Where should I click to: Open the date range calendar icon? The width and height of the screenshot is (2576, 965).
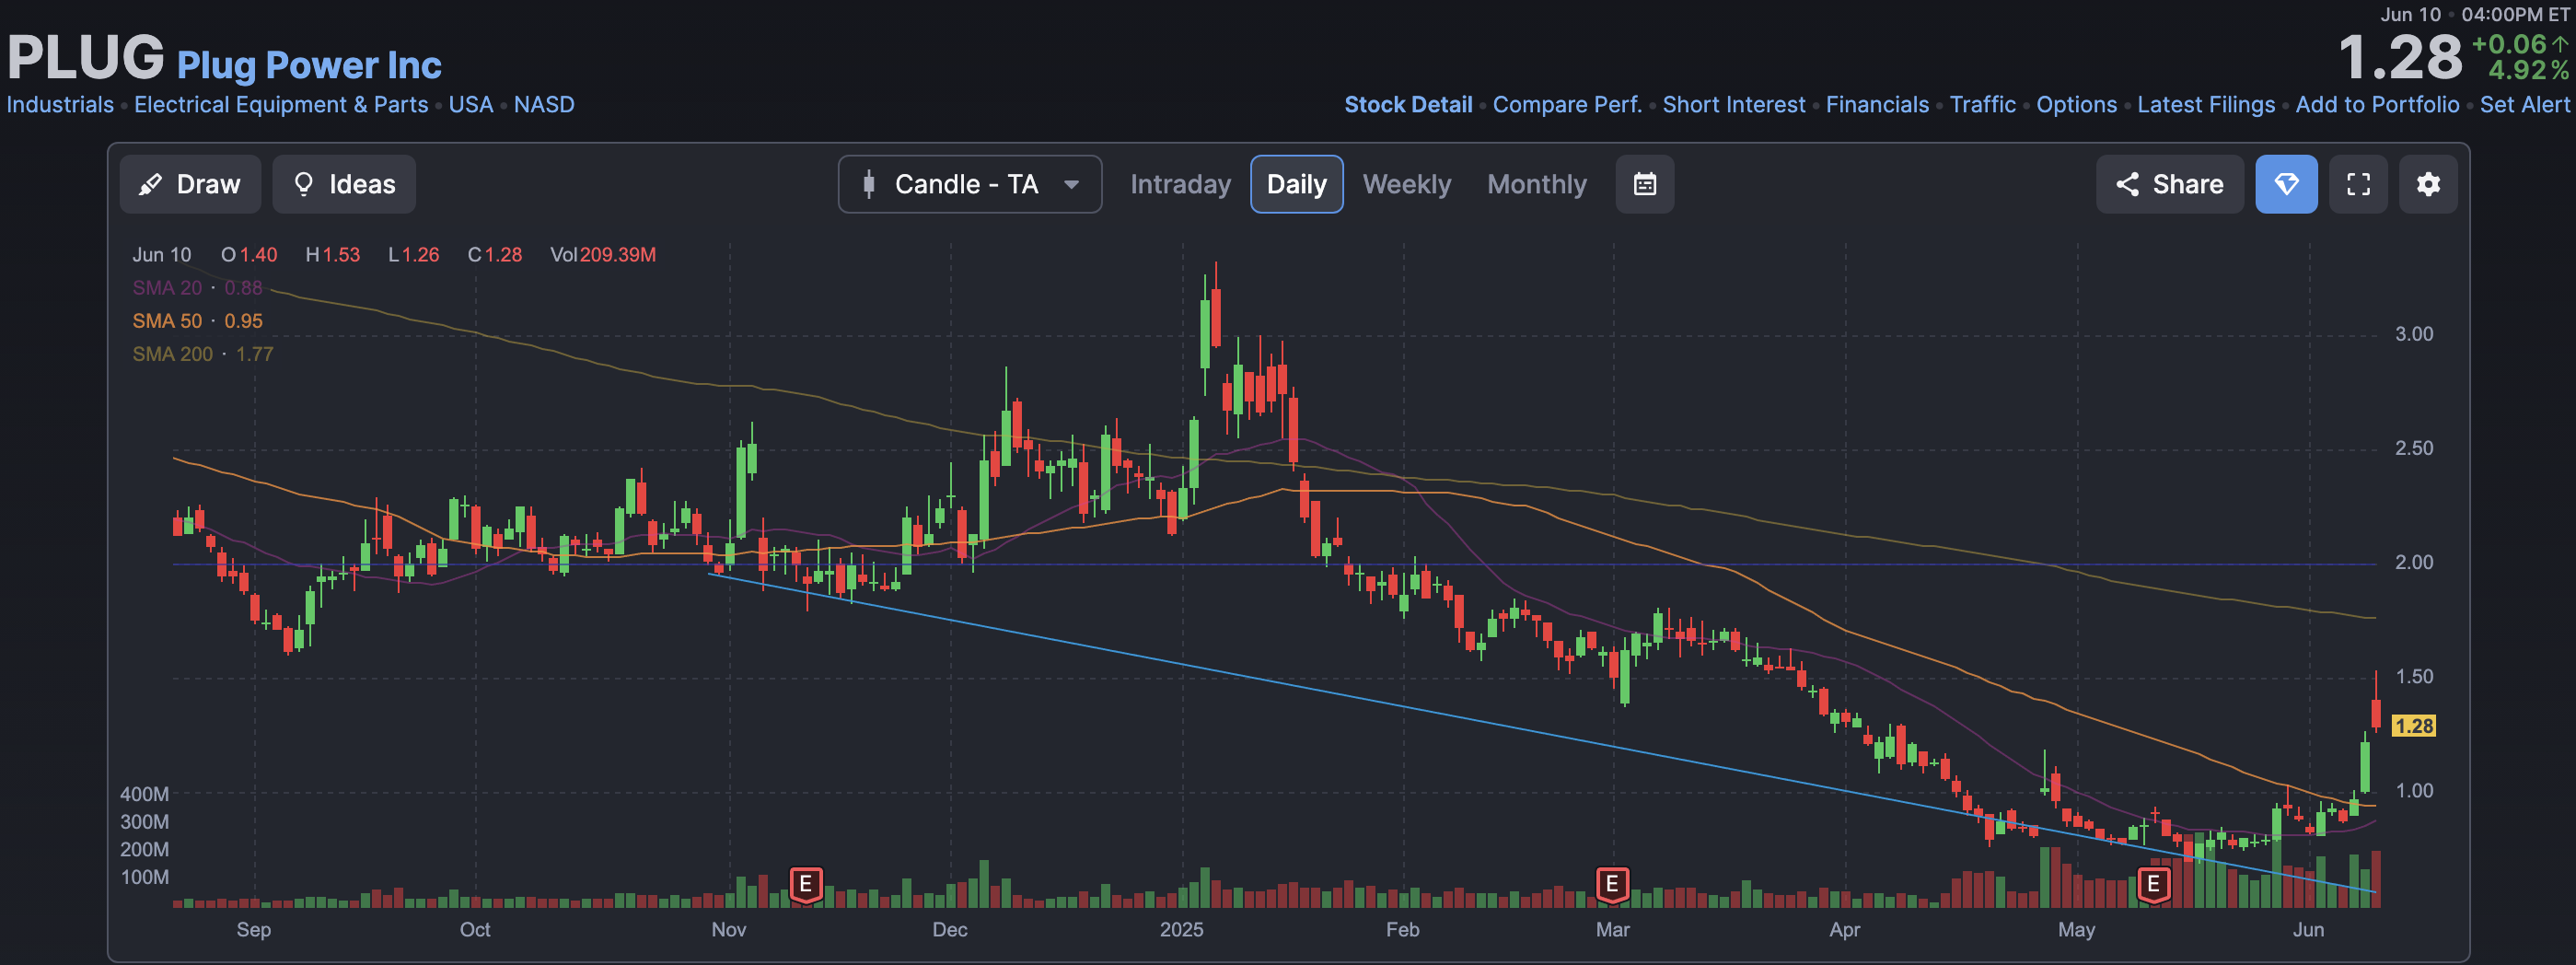pos(1645,184)
